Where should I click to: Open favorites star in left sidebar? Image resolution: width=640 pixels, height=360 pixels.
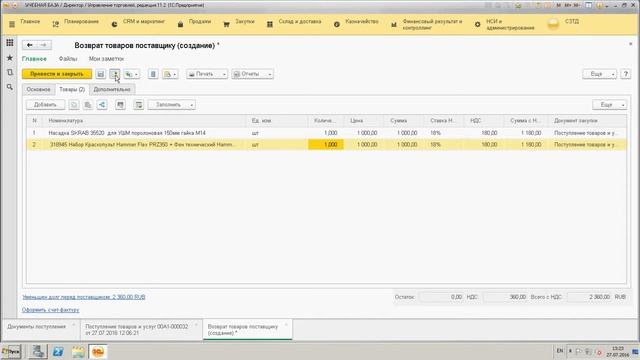(10, 58)
